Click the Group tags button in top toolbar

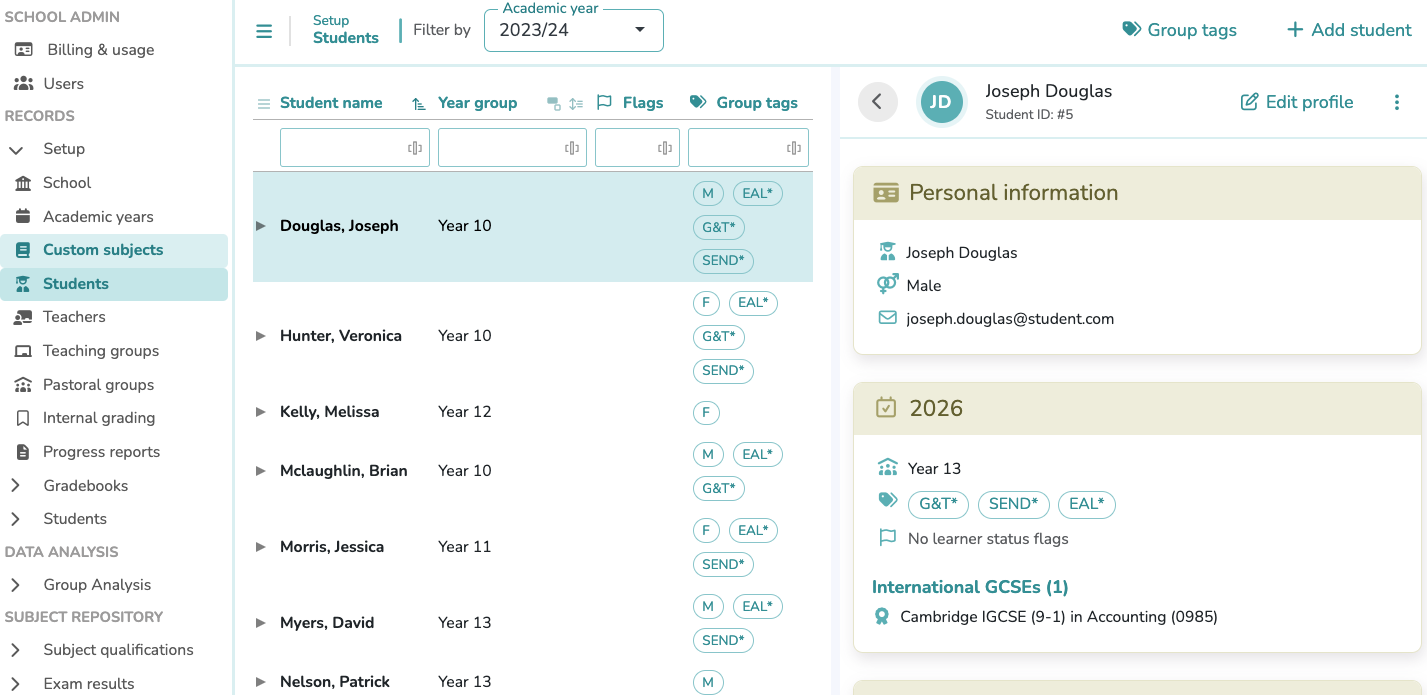(1179, 30)
